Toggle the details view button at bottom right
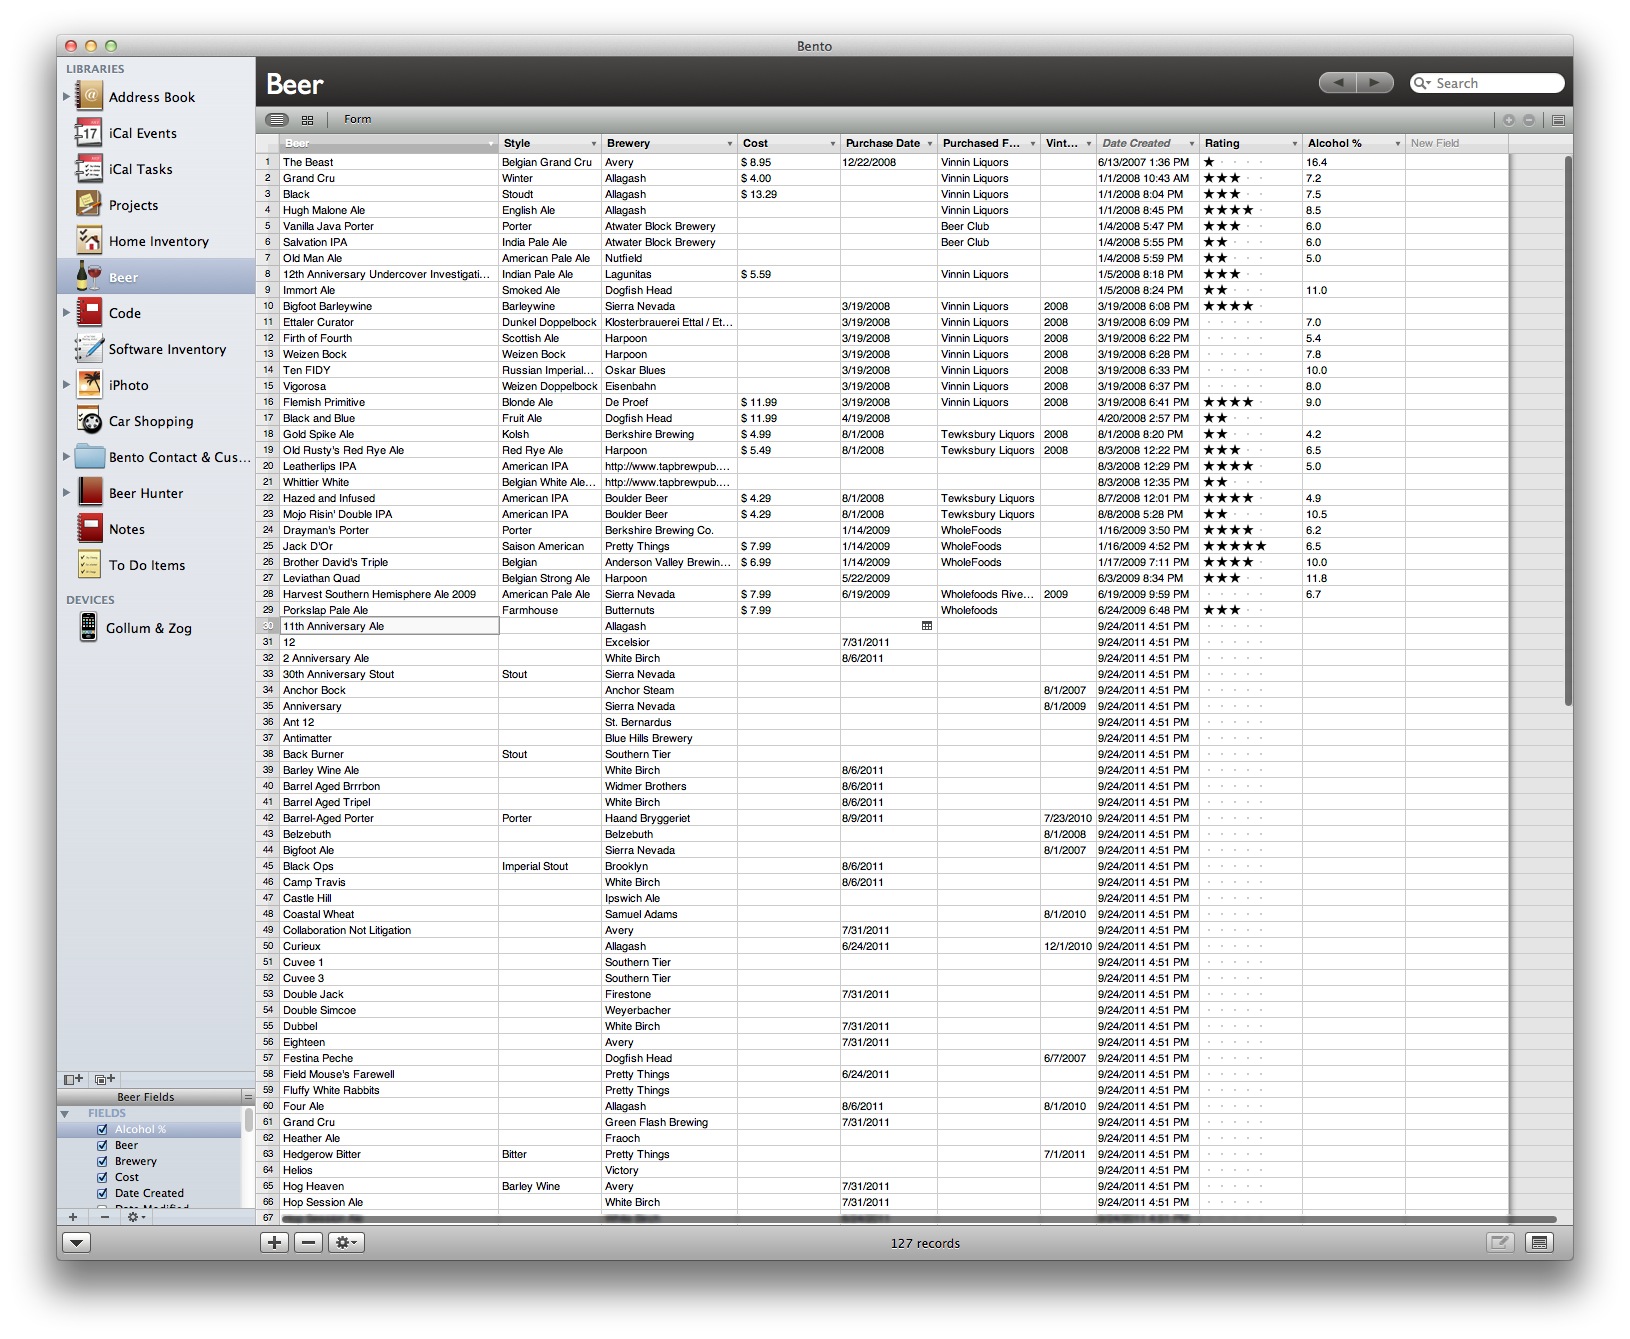The height and width of the screenshot is (1339, 1630). point(1540,1242)
